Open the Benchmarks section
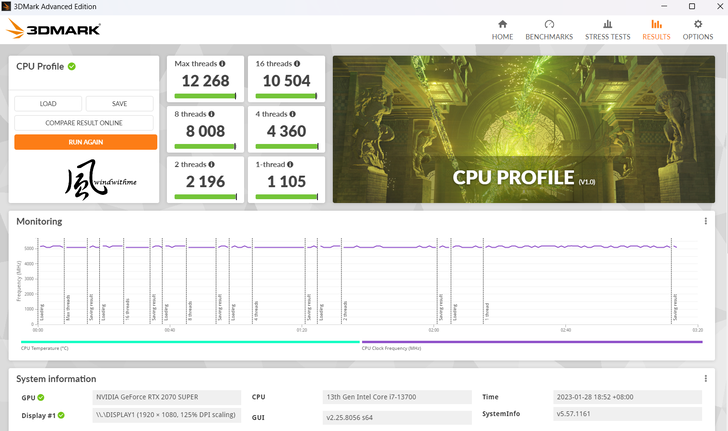This screenshot has height=431, width=728. tap(549, 29)
